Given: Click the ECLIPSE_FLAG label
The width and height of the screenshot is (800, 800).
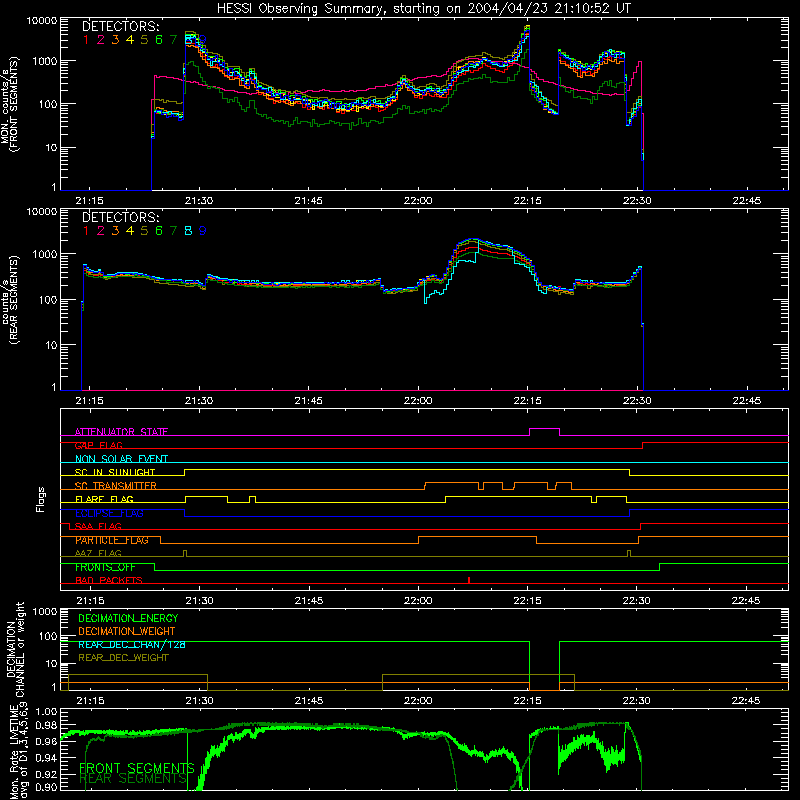Looking at the screenshot, I should pos(109,513).
